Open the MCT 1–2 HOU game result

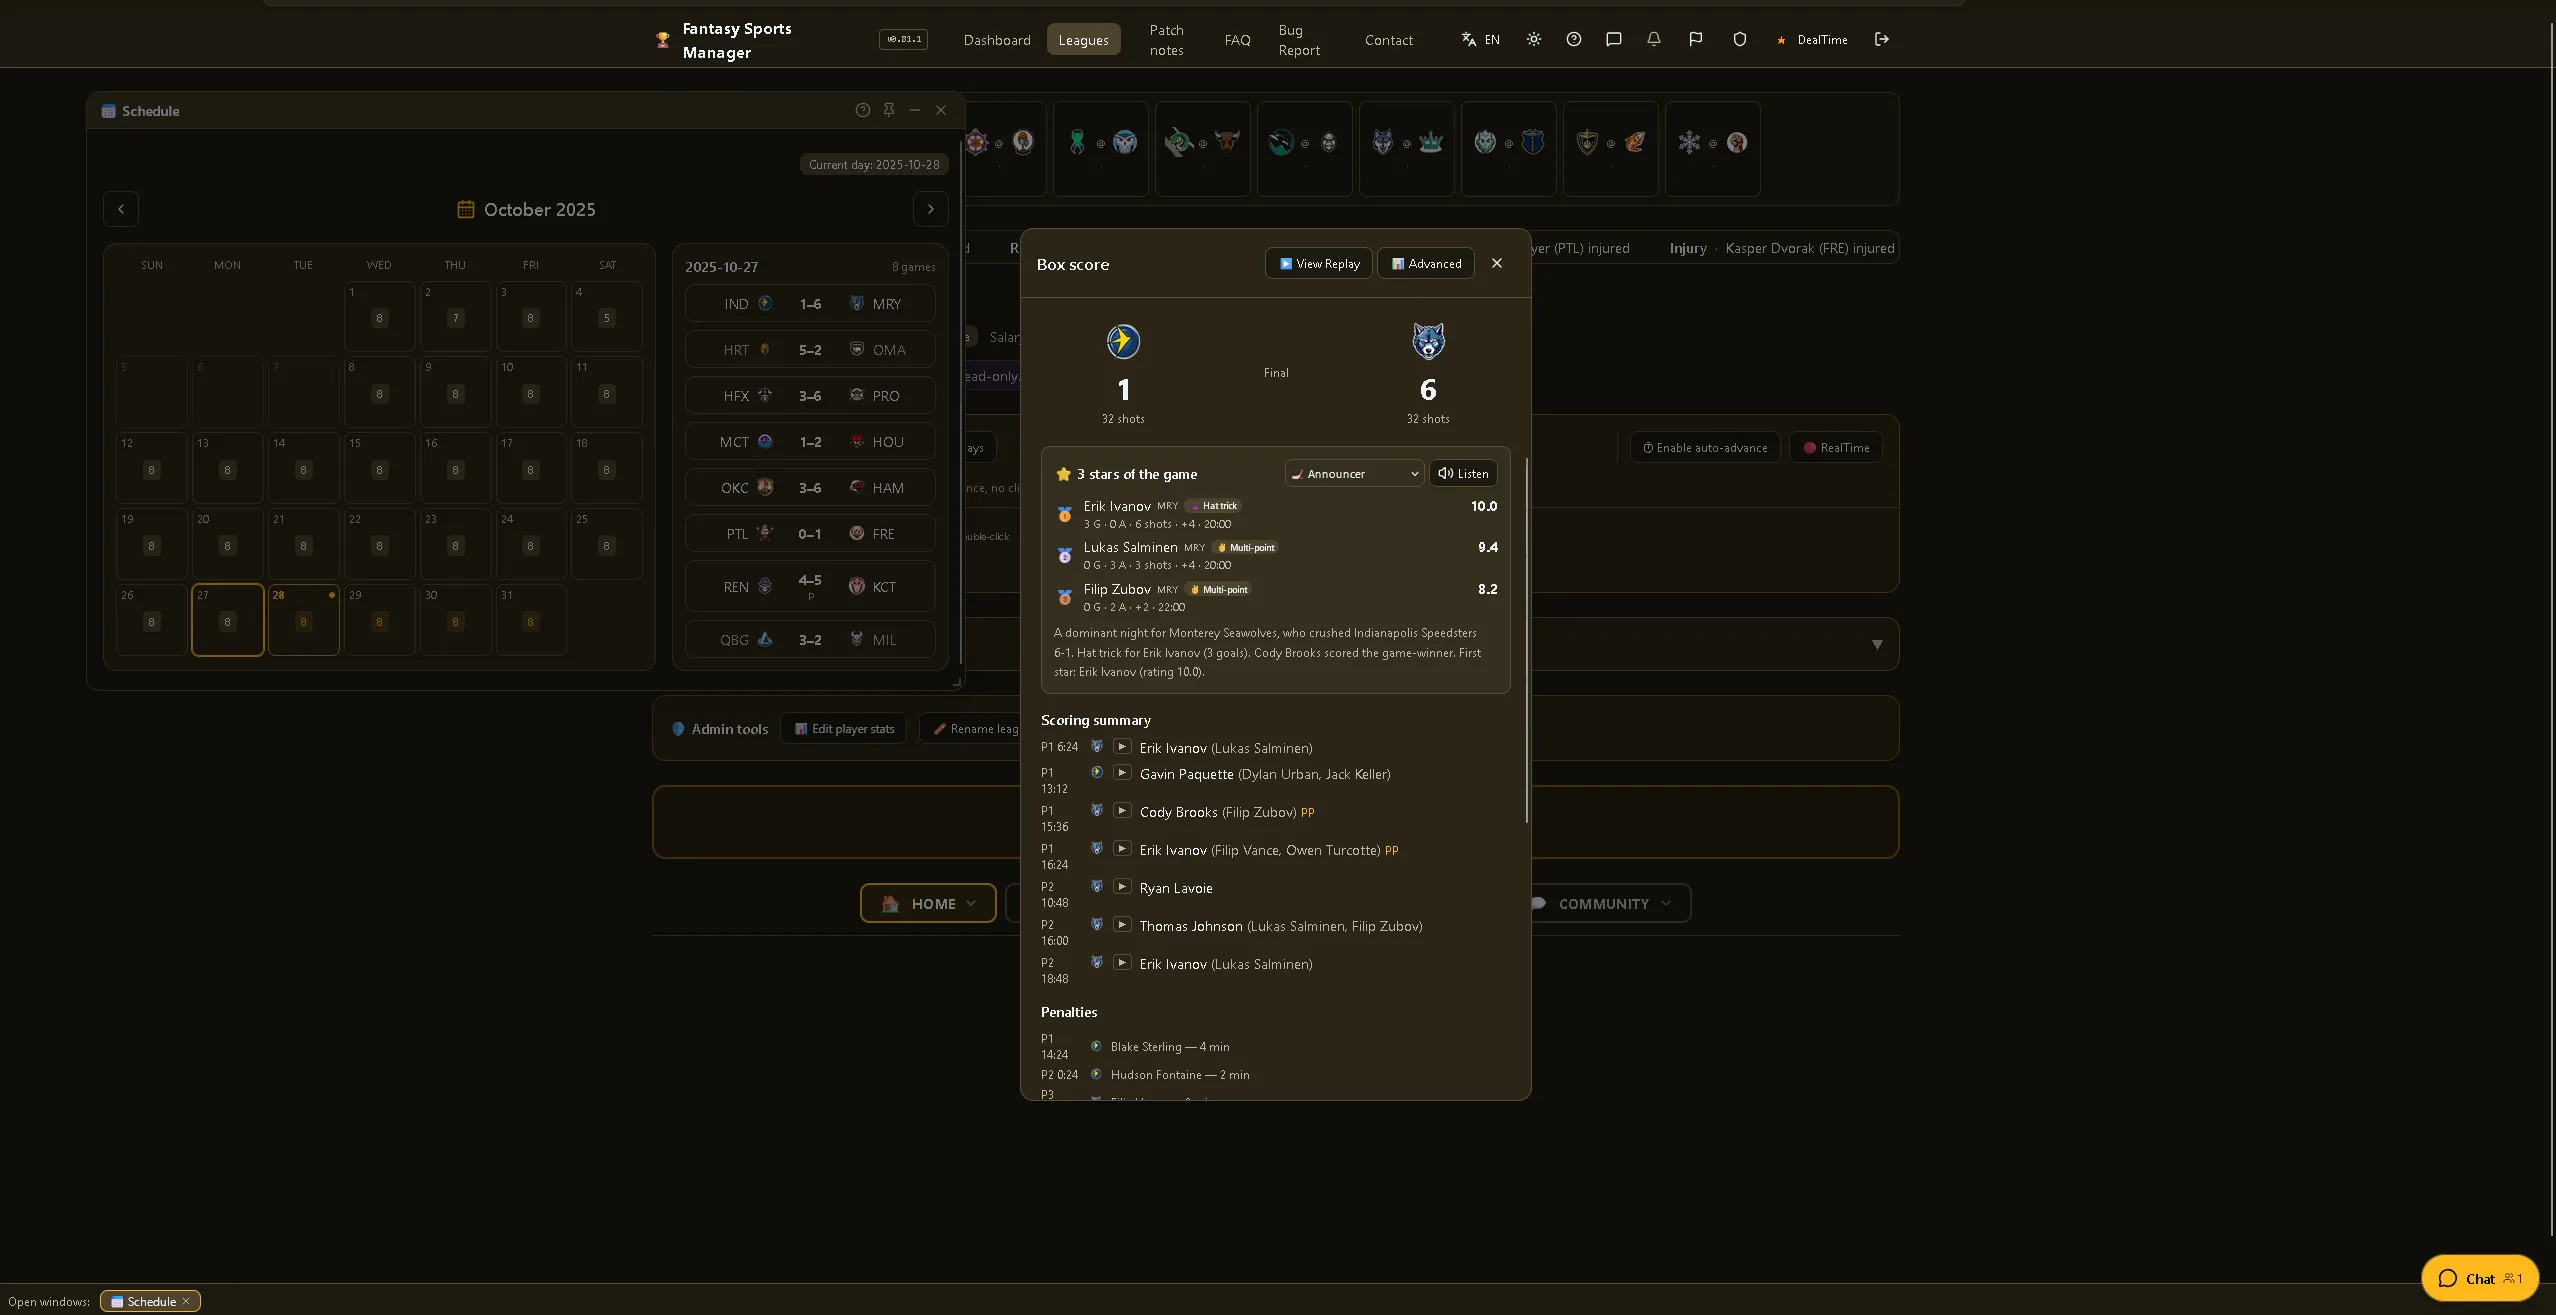pyautogui.click(x=810, y=441)
